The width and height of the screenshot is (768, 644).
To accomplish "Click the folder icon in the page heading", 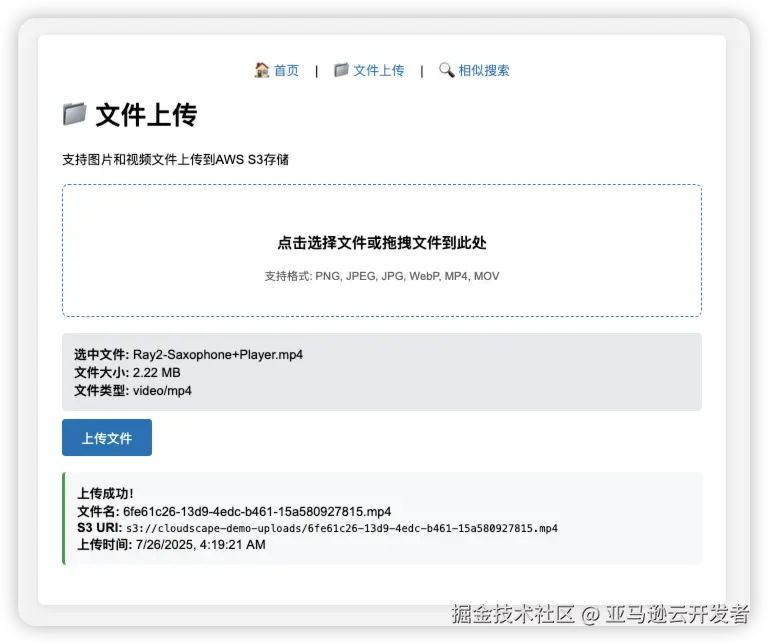I will [x=75, y=115].
